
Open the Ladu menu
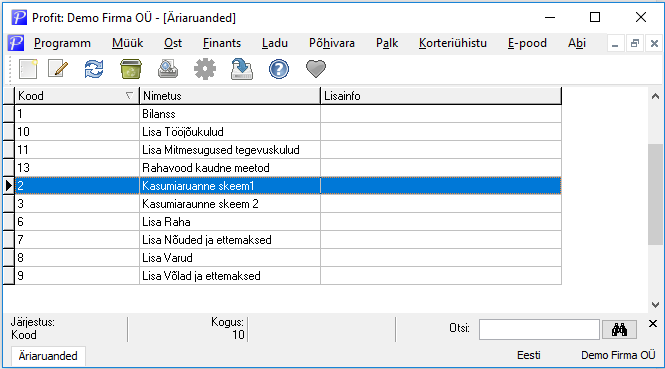coord(275,43)
